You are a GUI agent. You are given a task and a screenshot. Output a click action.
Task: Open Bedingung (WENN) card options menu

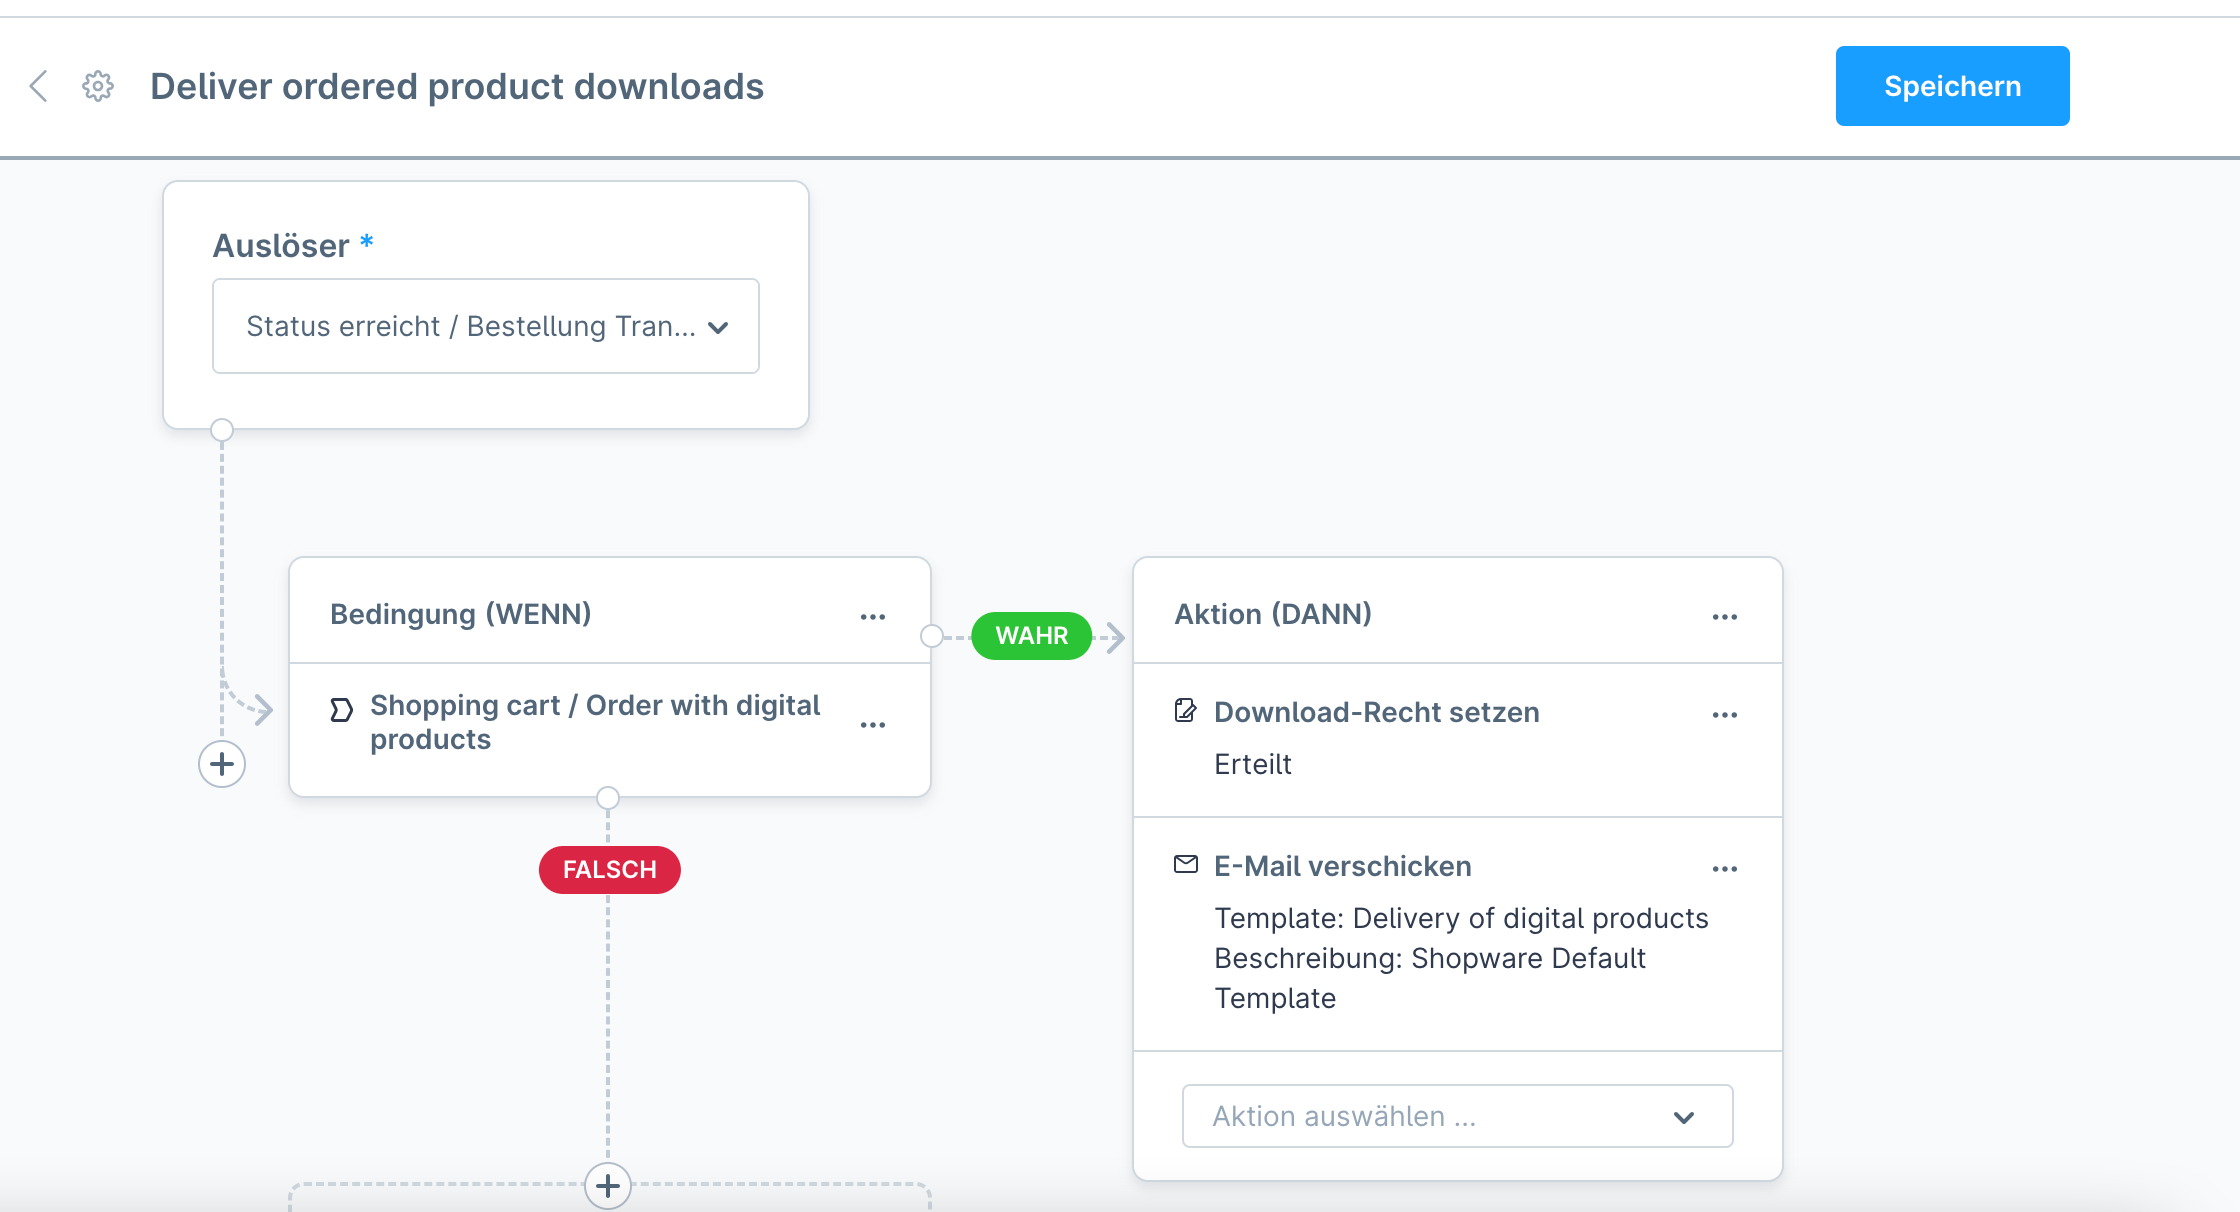pyautogui.click(x=873, y=616)
